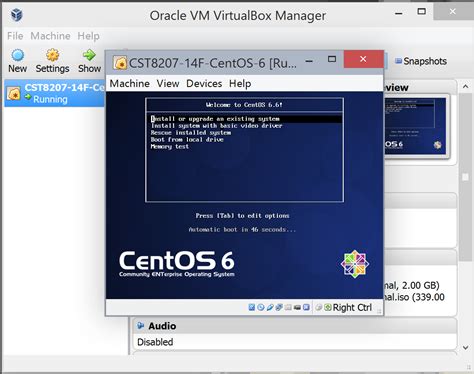This screenshot has height=374, width=474.
Task: Select 'Boot from local drive' option
Action: pos(187,140)
